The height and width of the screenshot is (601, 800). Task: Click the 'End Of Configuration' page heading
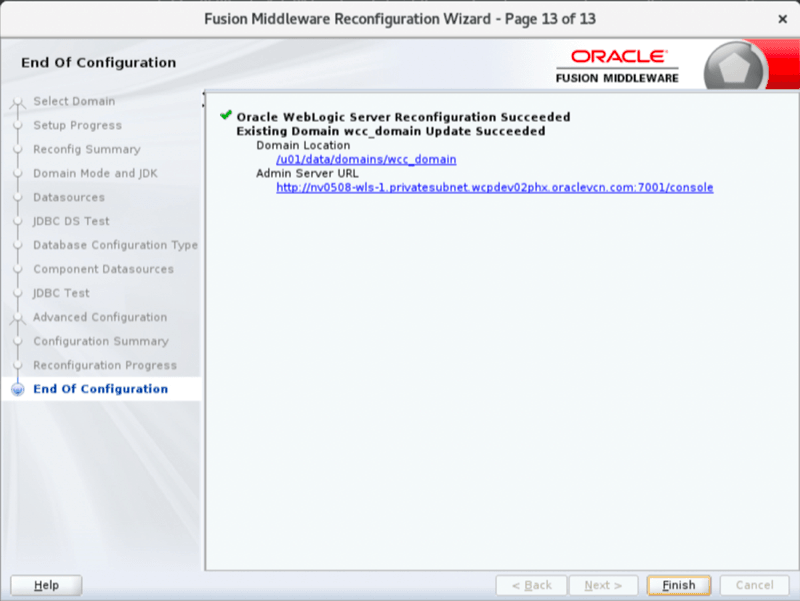[x=98, y=62]
